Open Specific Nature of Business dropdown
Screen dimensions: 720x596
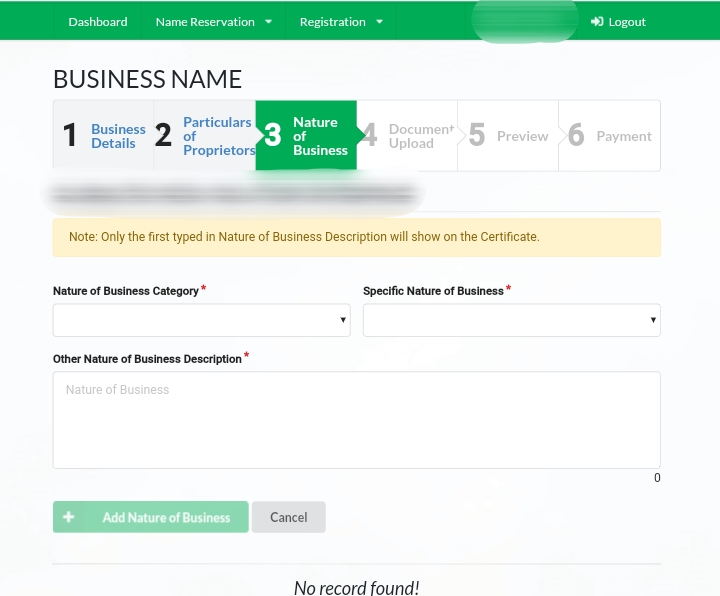(x=511, y=320)
